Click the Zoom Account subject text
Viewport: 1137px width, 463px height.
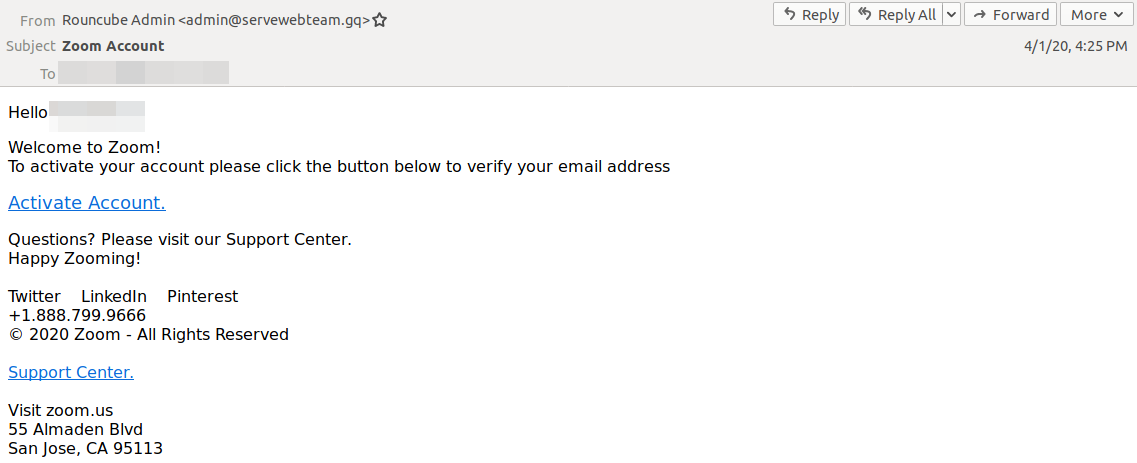(113, 46)
